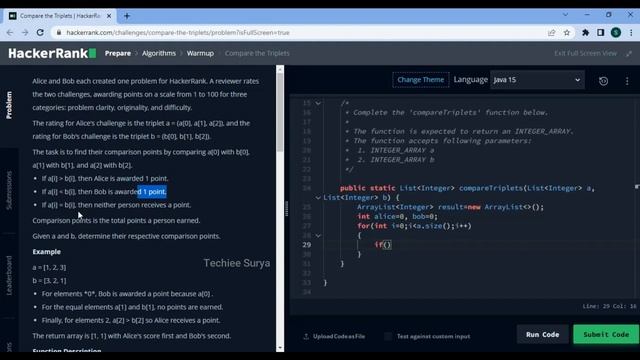Click the Change Theme button

coord(420,80)
